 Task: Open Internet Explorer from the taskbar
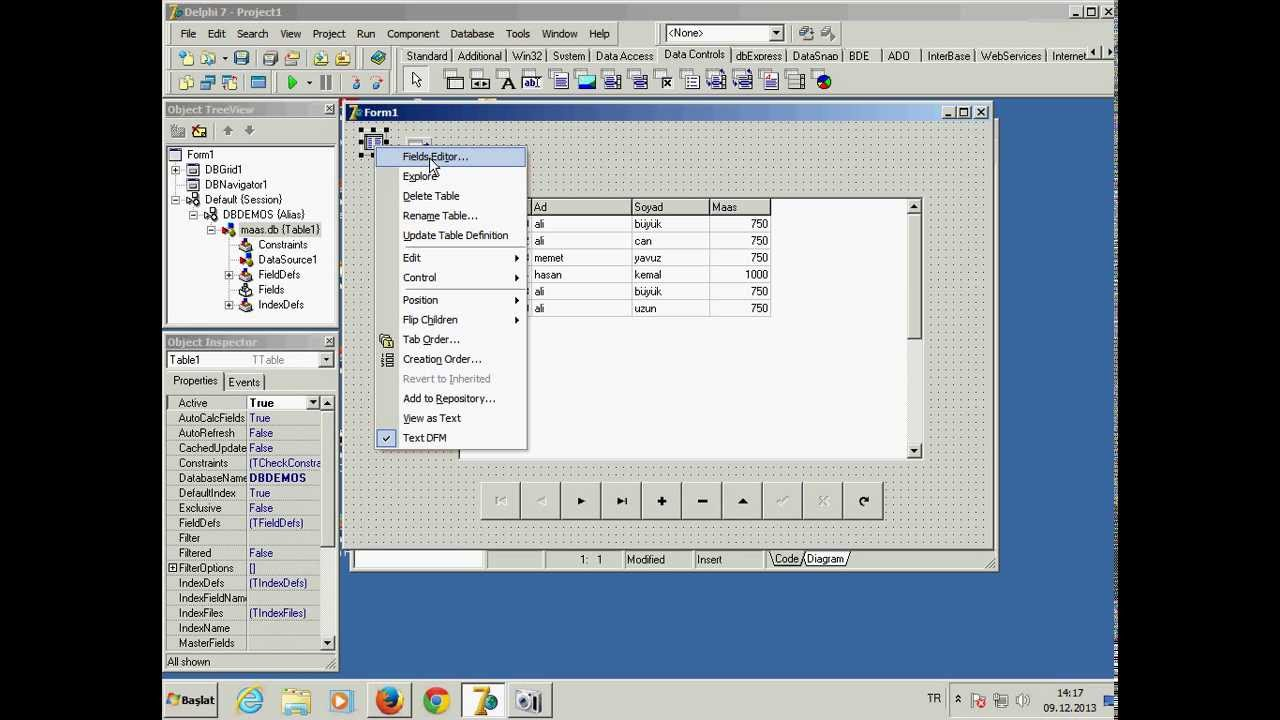click(250, 701)
